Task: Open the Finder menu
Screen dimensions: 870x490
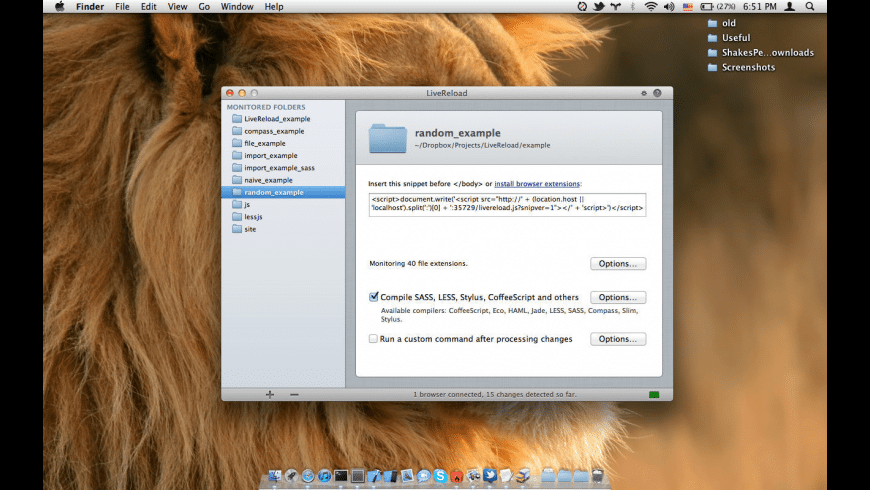Action: tap(90, 7)
